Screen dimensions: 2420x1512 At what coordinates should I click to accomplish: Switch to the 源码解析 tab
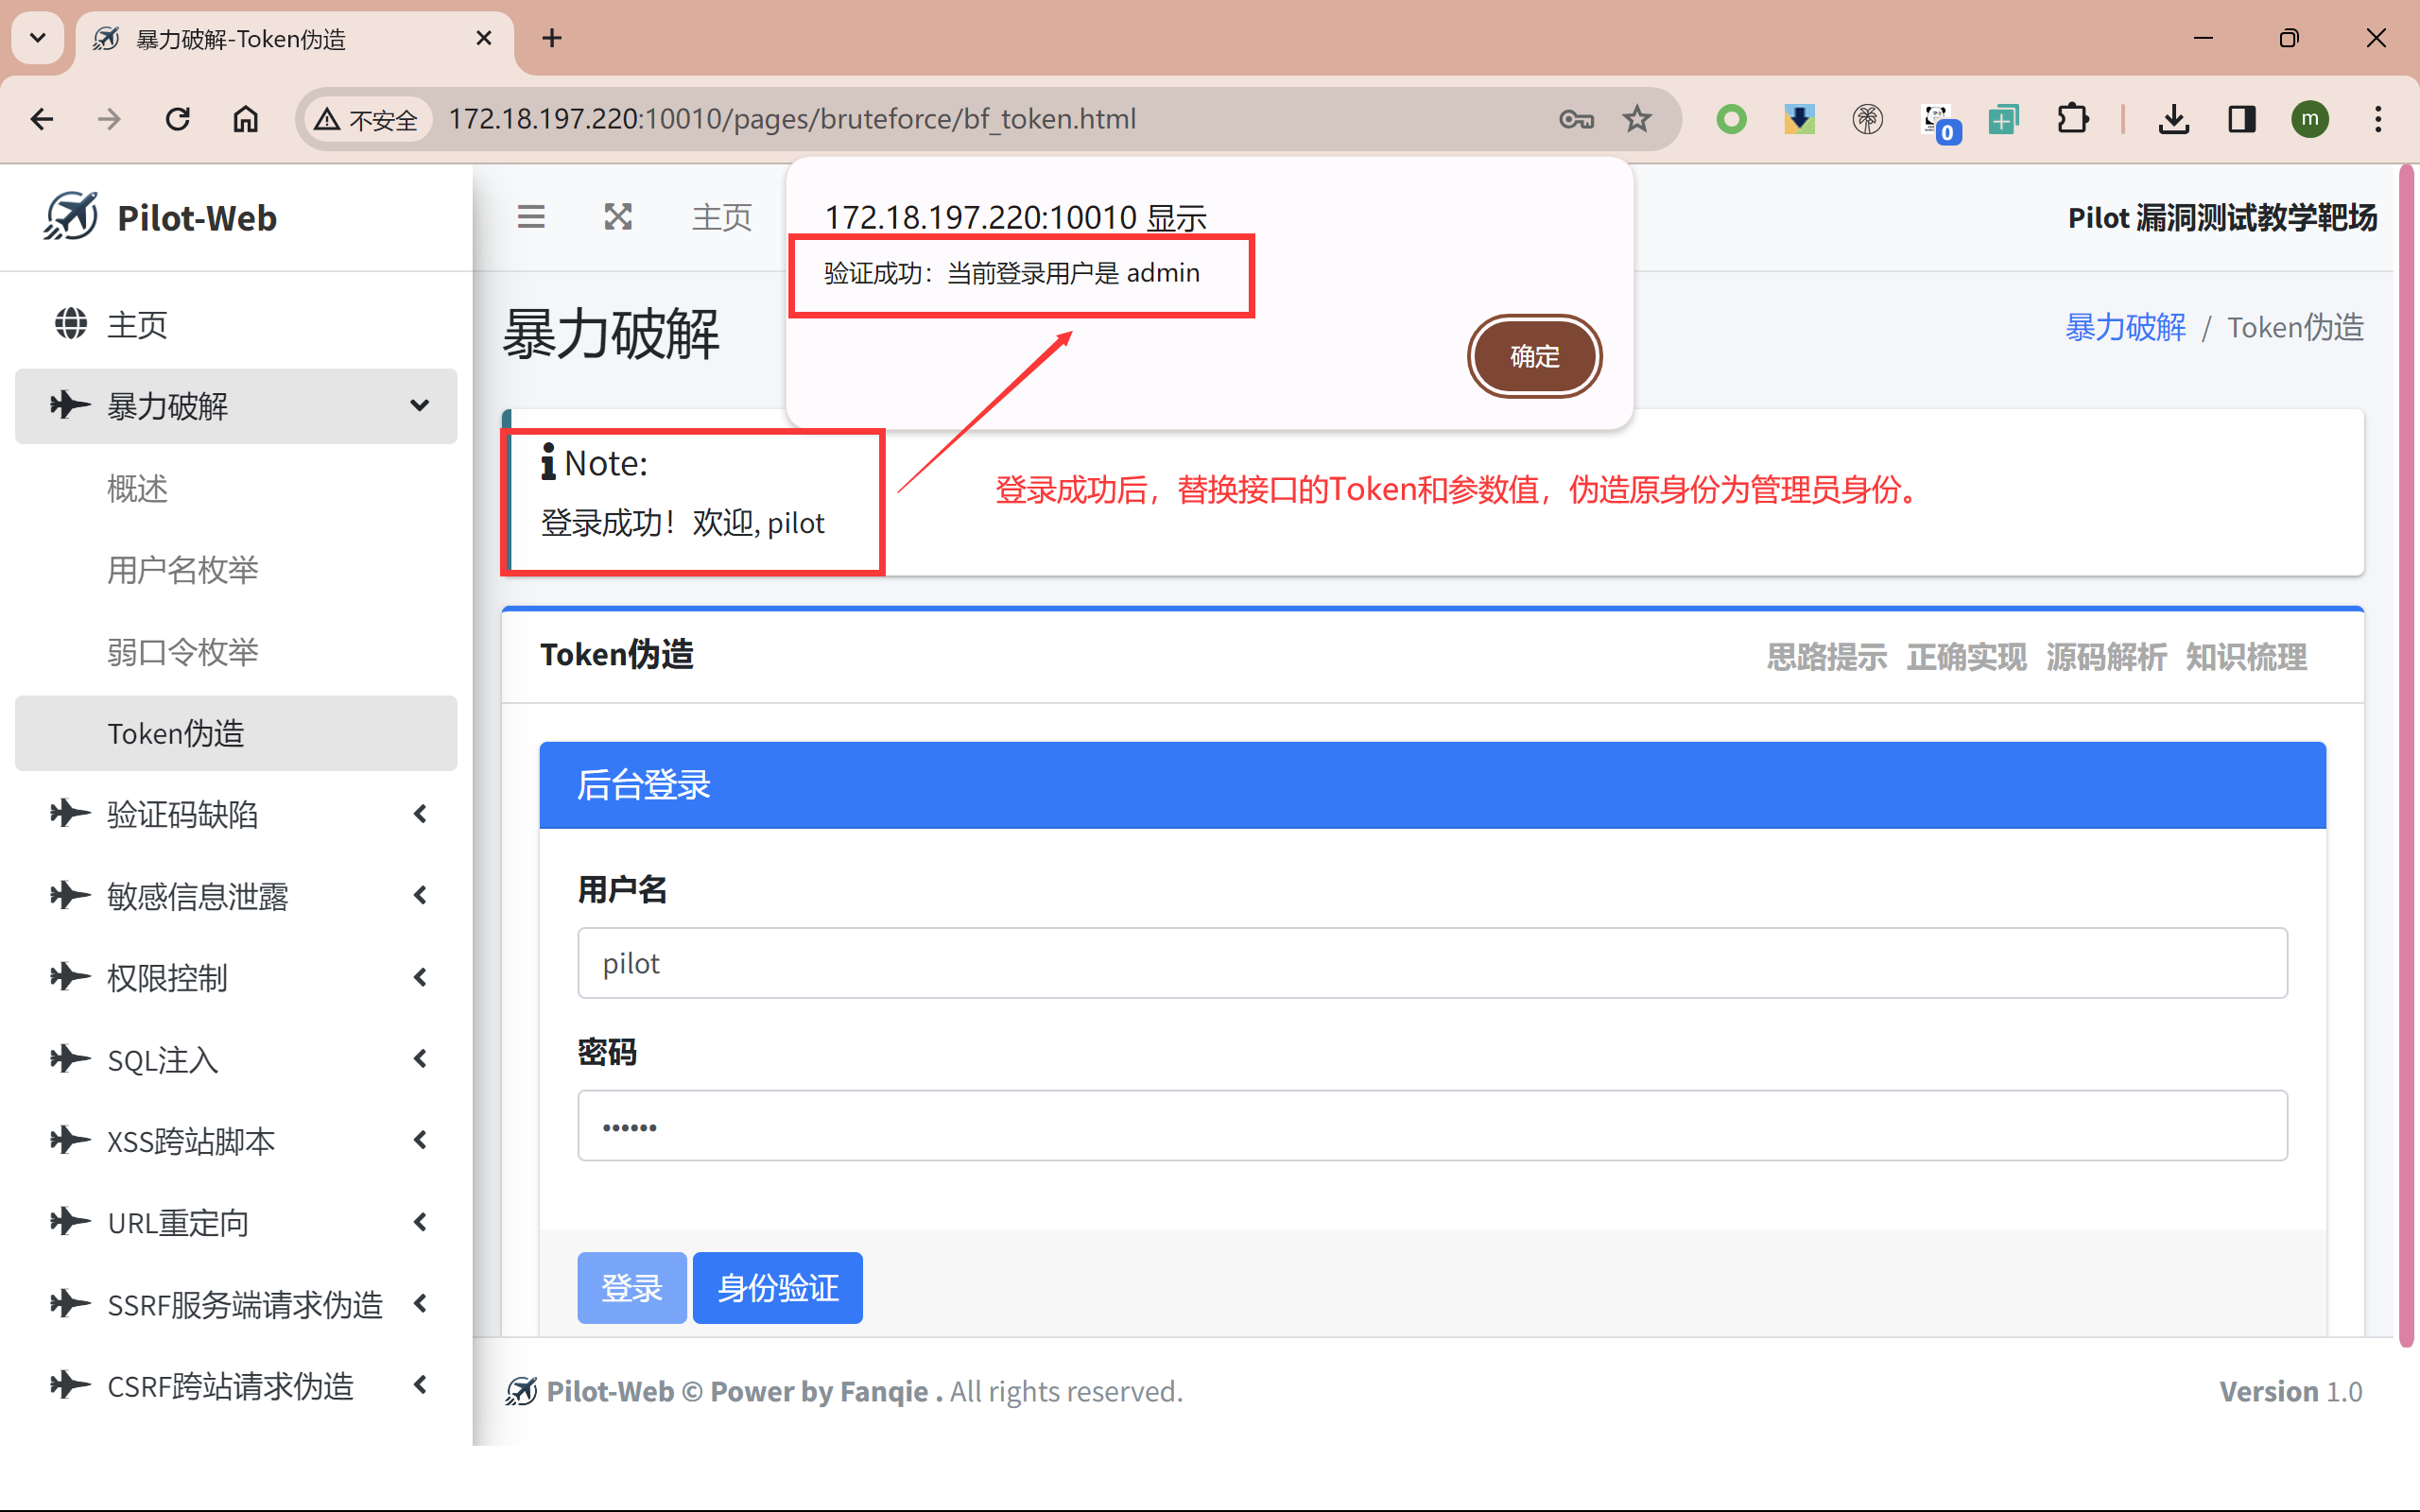pyautogui.click(x=2105, y=656)
